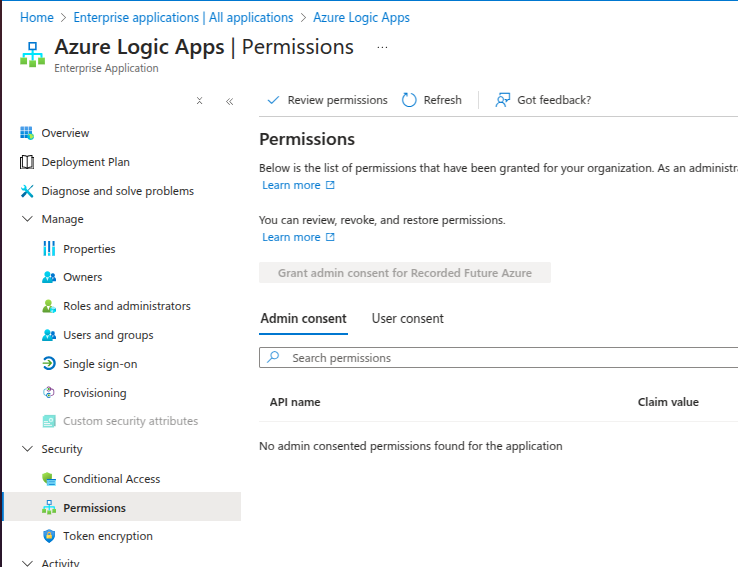This screenshot has width=738, height=567.
Task: Click the Roles and administrators icon
Action: pos(49,306)
